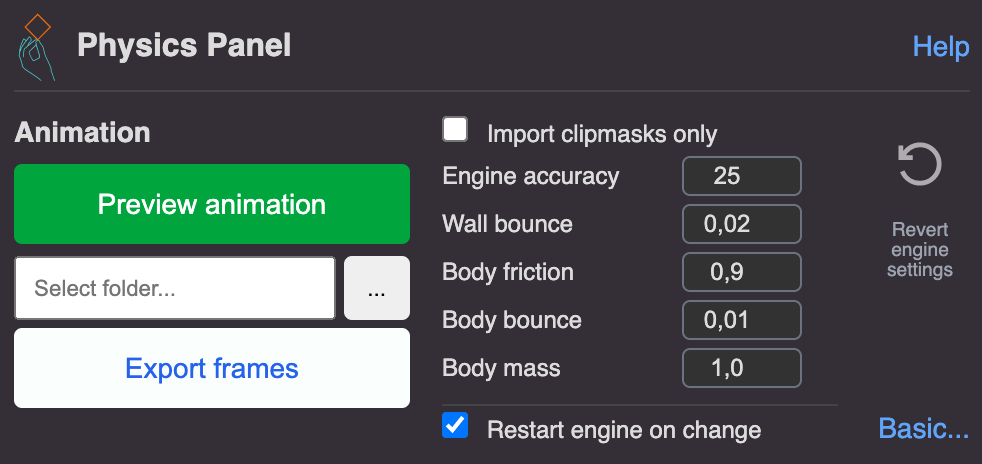Screen dimensions: 982x464
Task: Click the Revert engine settings label
Action: pos(919,249)
